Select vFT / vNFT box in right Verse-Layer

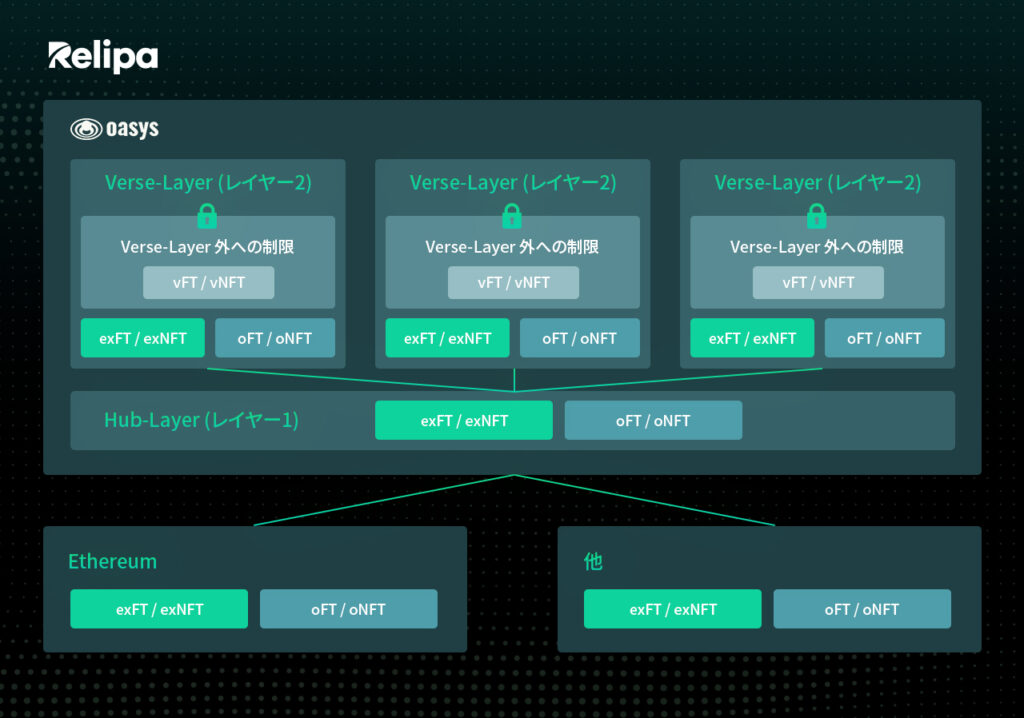(818, 282)
